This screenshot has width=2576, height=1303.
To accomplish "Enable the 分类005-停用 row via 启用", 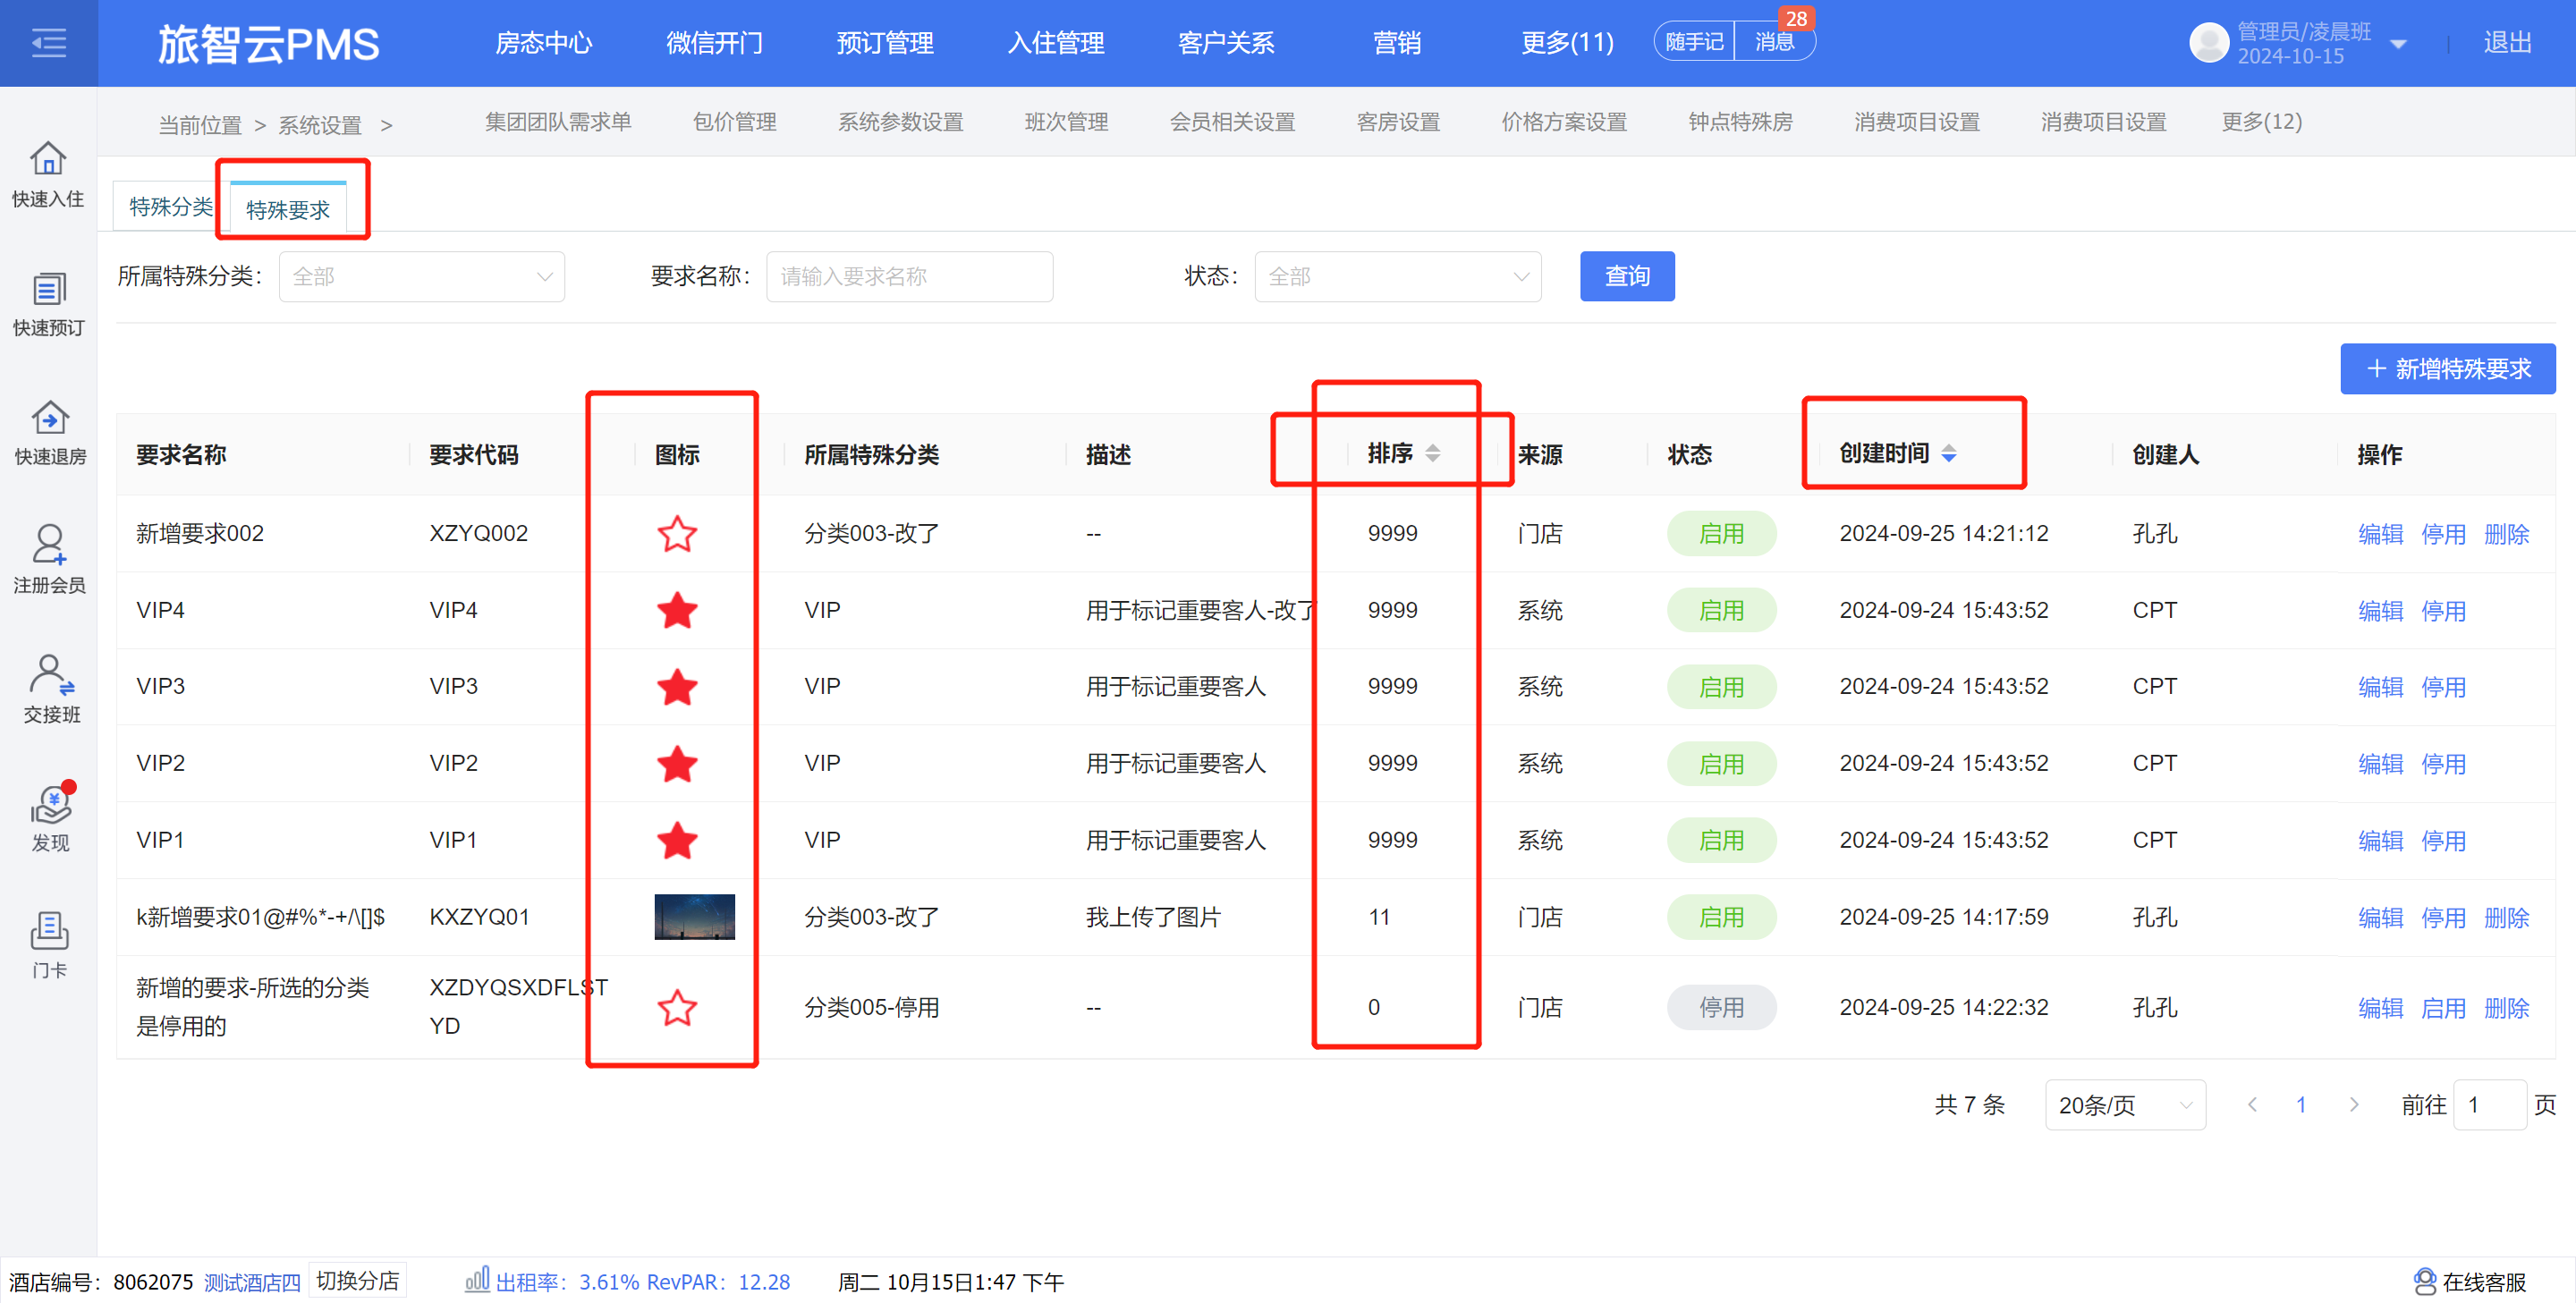I will [x=2443, y=1007].
